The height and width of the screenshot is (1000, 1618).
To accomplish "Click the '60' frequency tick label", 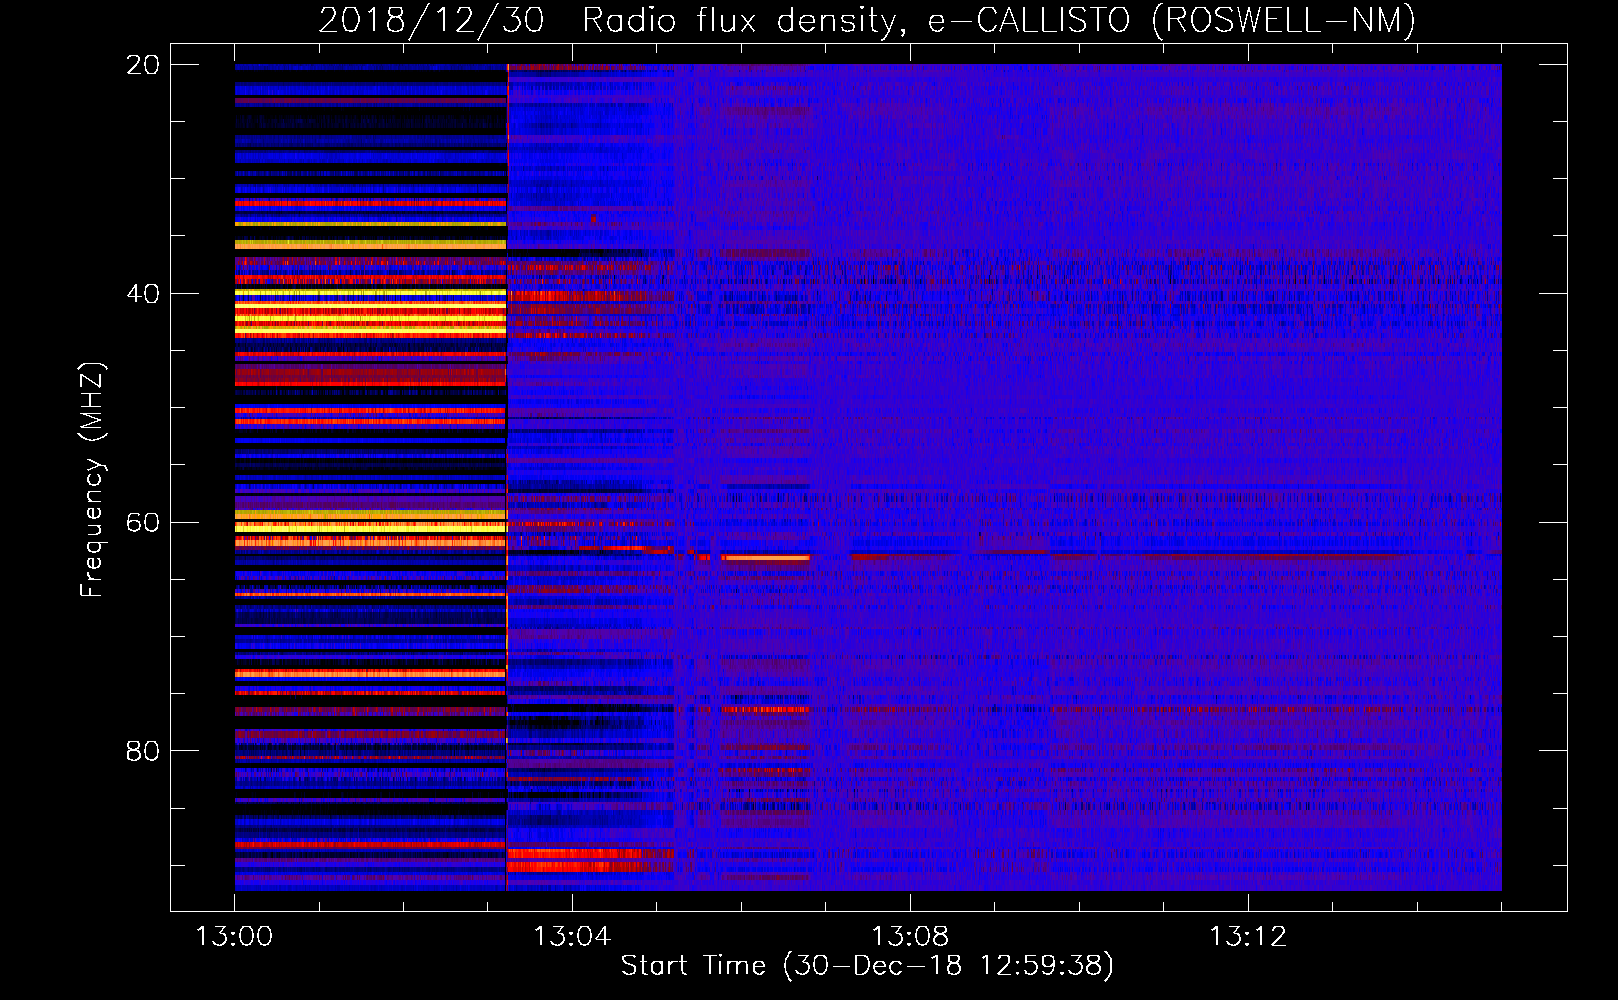I will pos(142,523).
